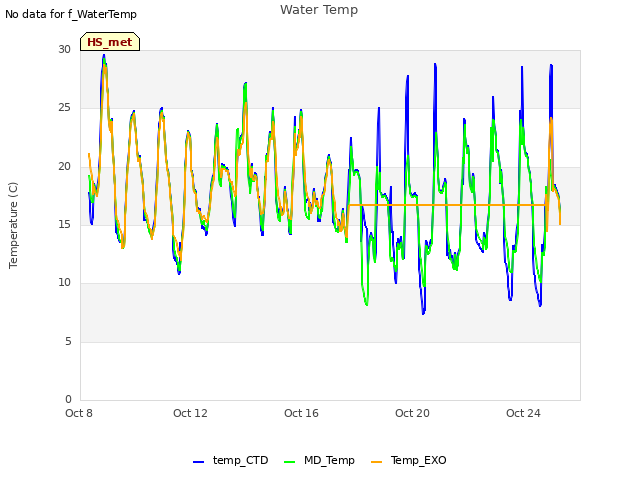Click the 20 y-axis tick label
Screen dimensions: 640x480
click(x=64, y=167)
